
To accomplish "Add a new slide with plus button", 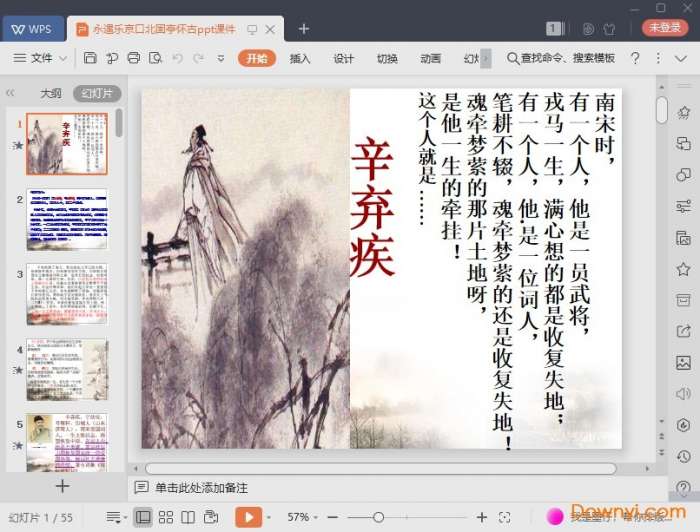I will point(62,486).
